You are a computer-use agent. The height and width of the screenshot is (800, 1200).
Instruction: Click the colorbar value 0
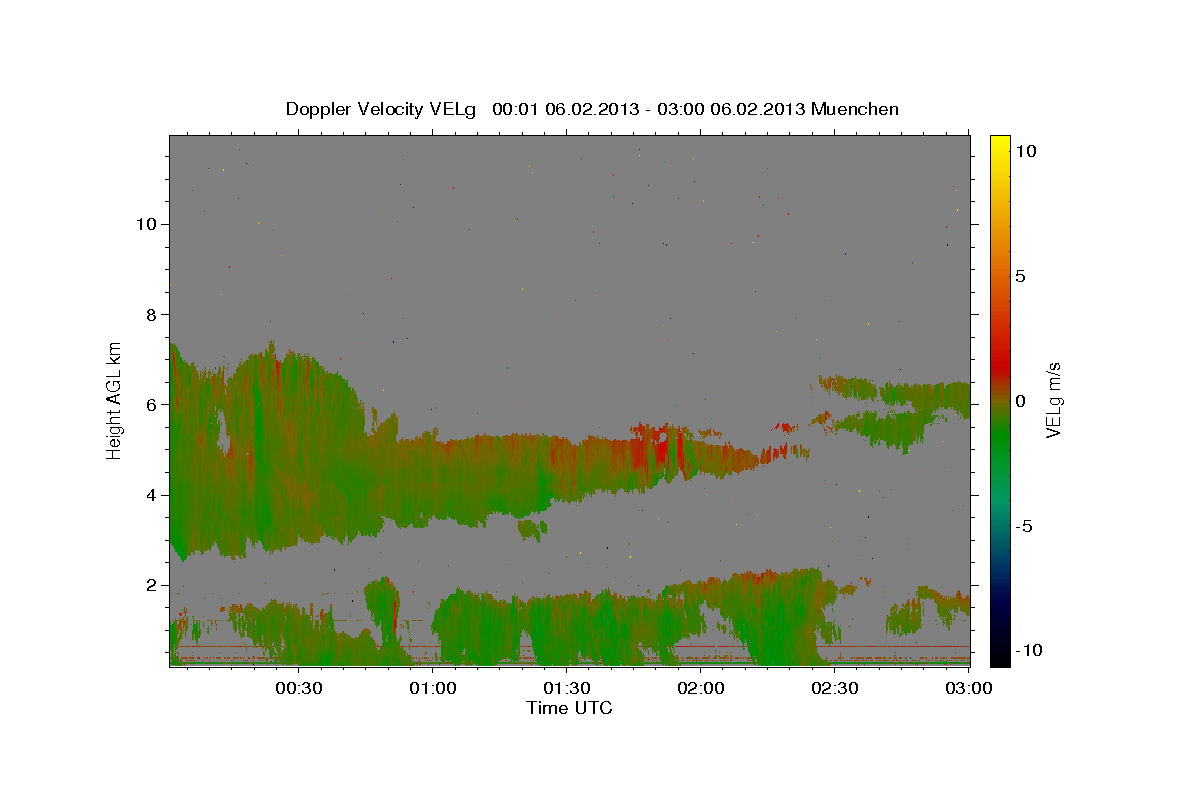[x=1021, y=401]
